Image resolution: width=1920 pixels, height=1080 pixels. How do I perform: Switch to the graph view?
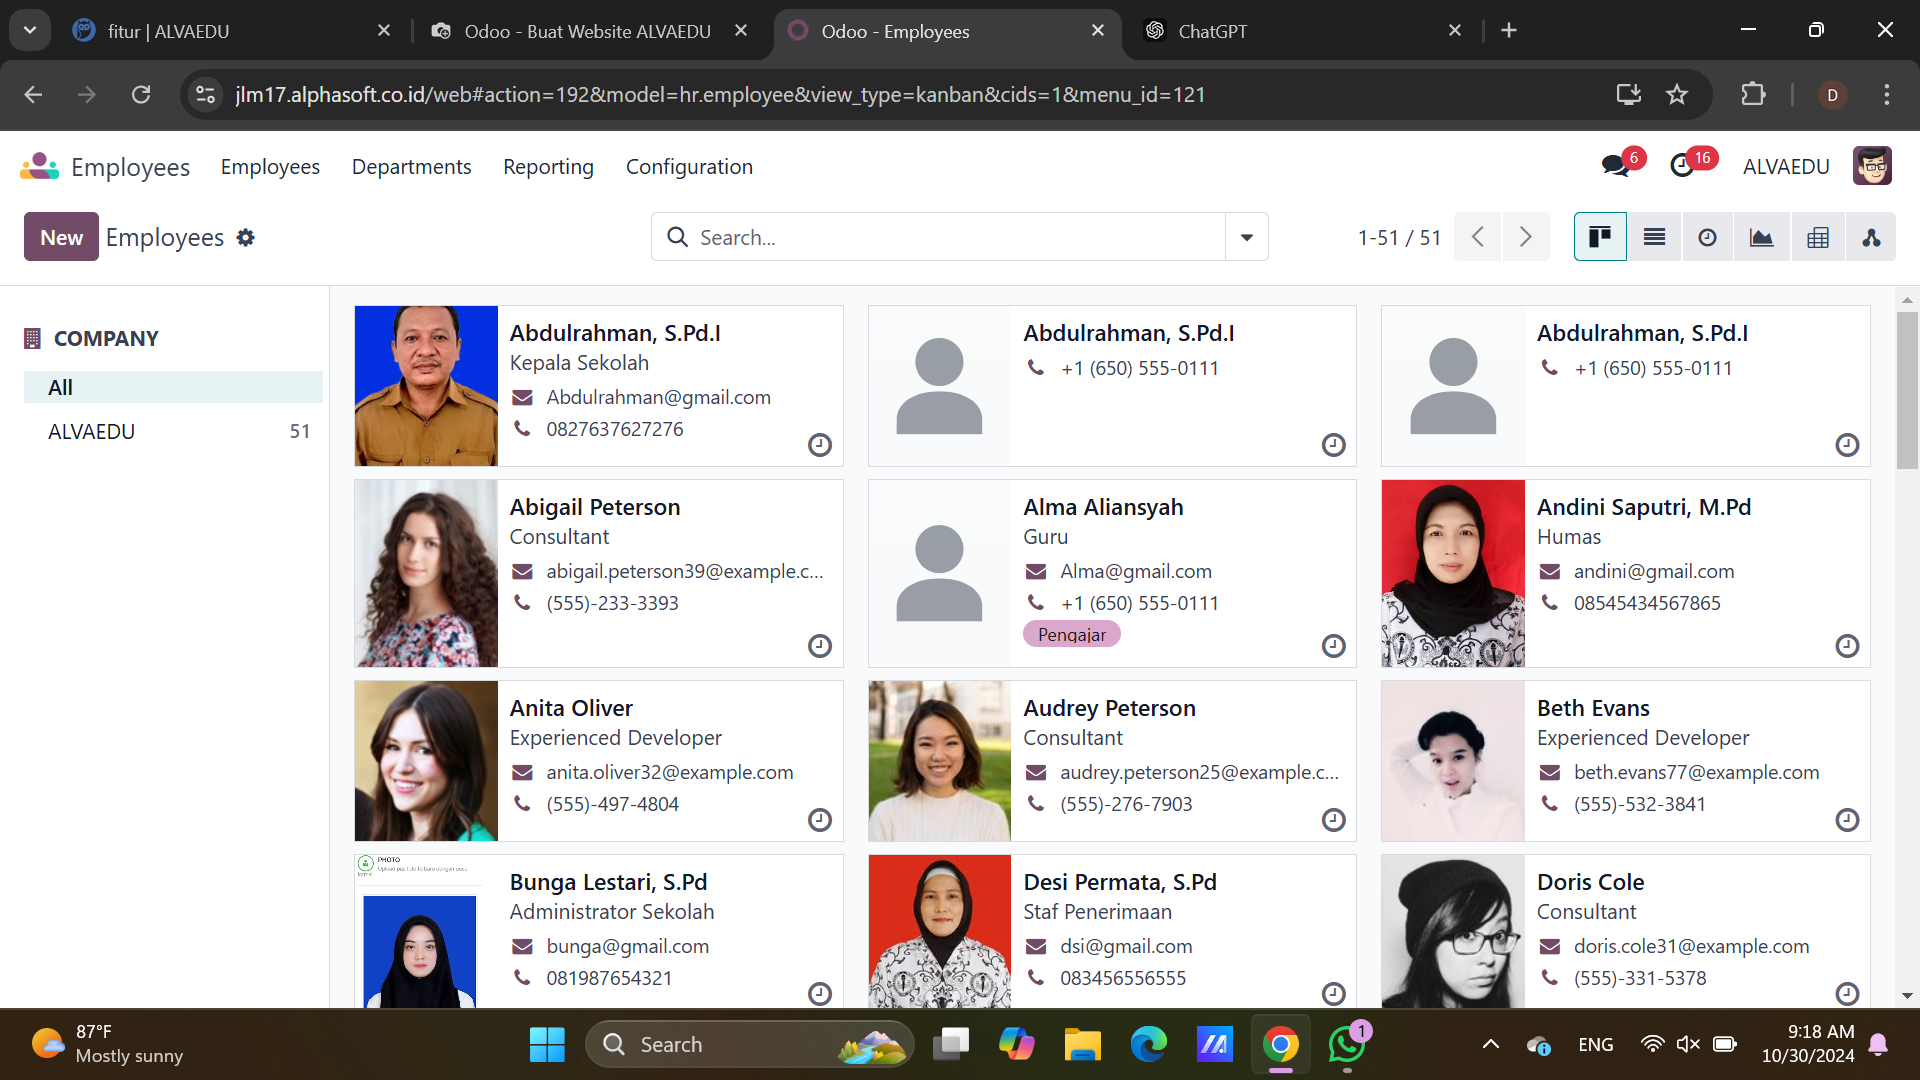tap(1761, 237)
